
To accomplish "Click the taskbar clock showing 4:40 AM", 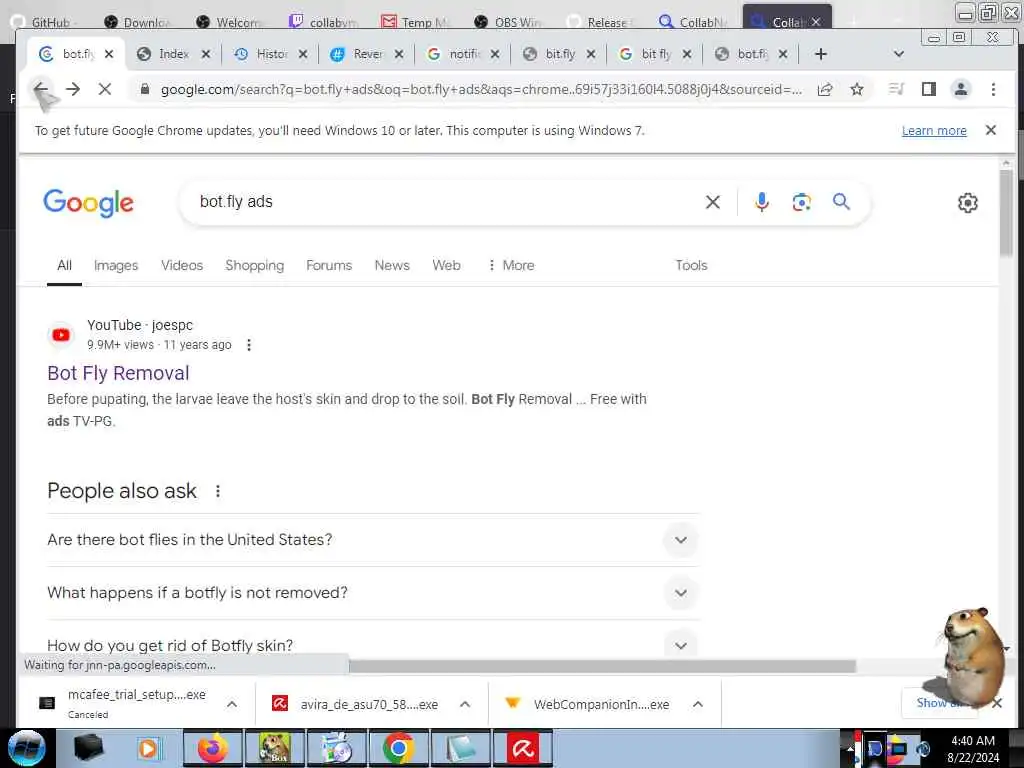I will (973, 748).
